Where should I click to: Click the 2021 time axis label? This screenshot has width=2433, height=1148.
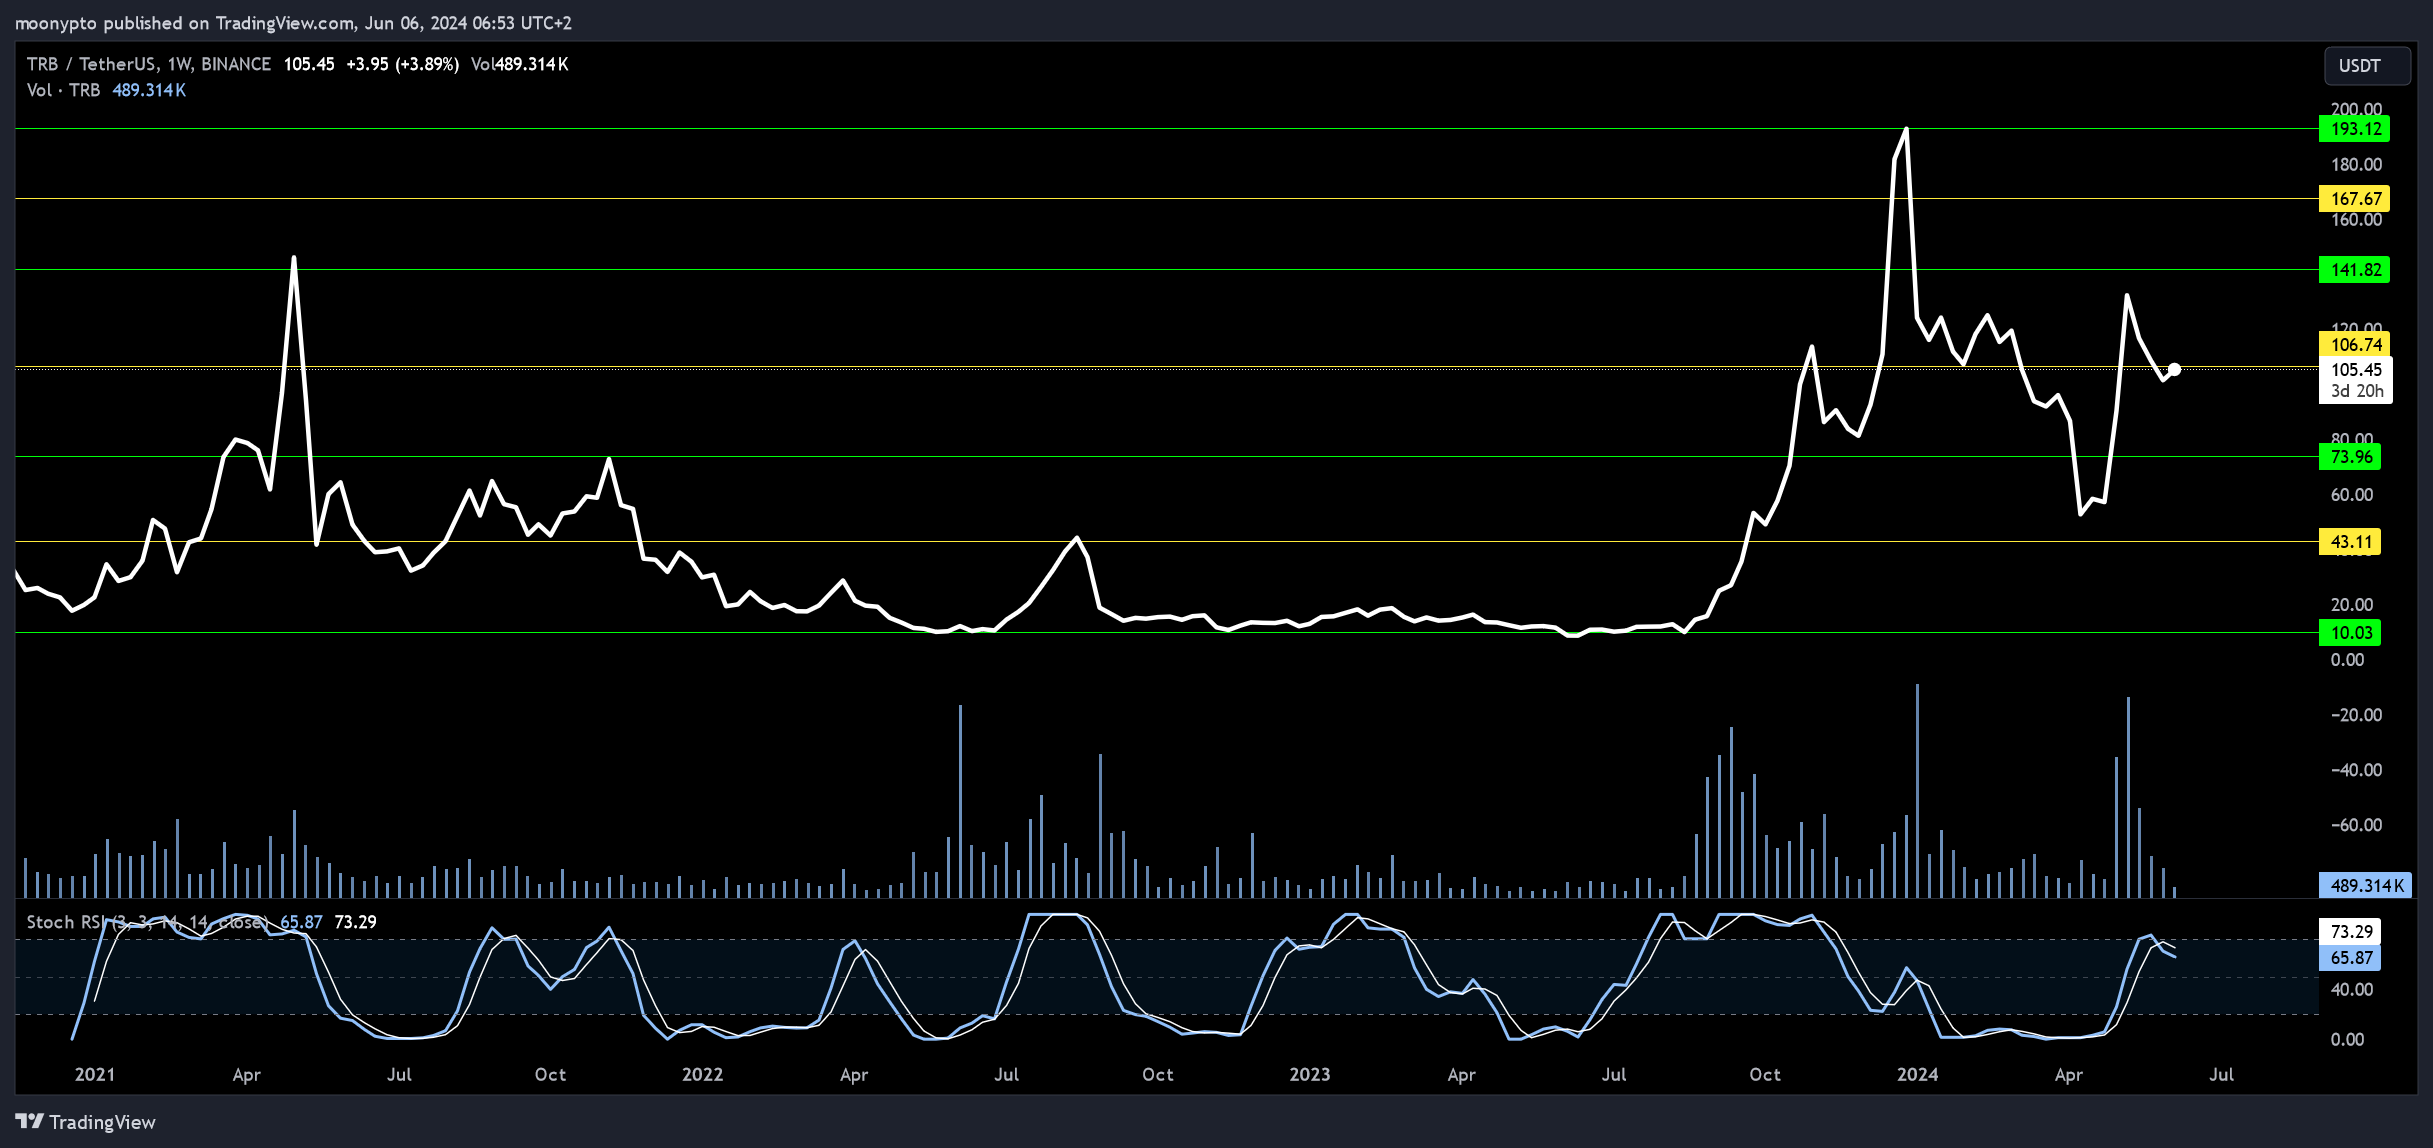(95, 1075)
